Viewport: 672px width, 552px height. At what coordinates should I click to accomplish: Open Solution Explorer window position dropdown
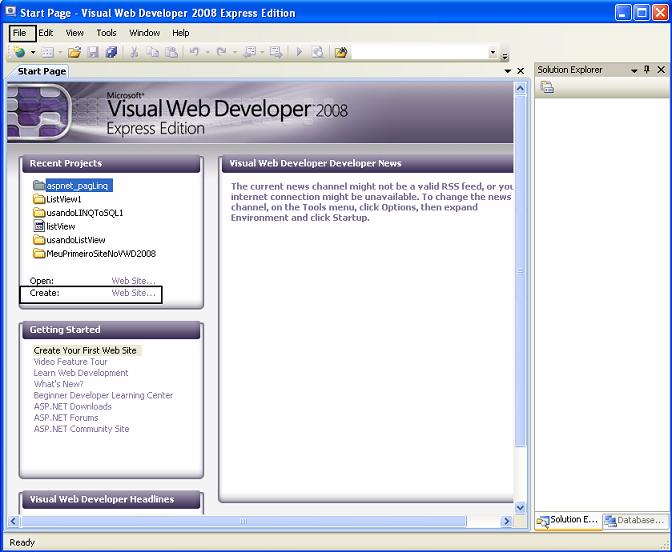point(634,70)
